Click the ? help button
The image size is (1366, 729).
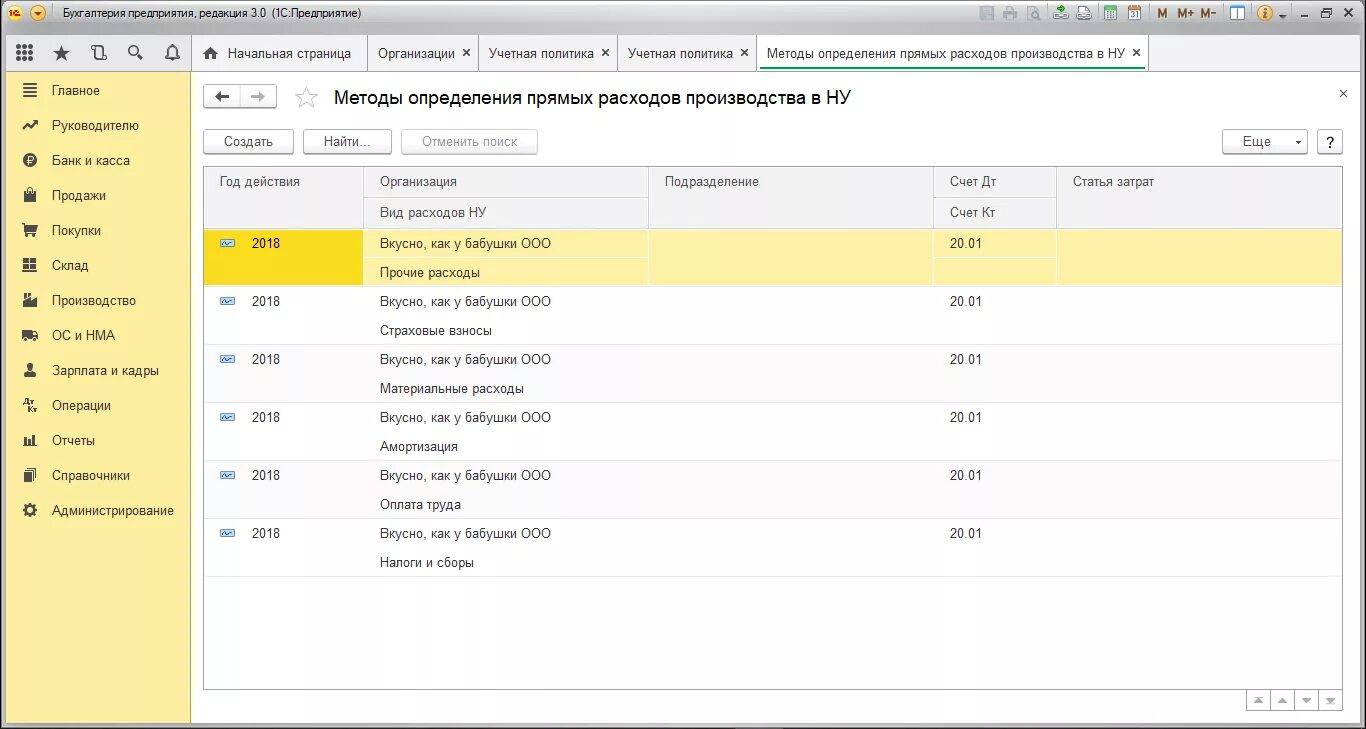pyautogui.click(x=1329, y=142)
